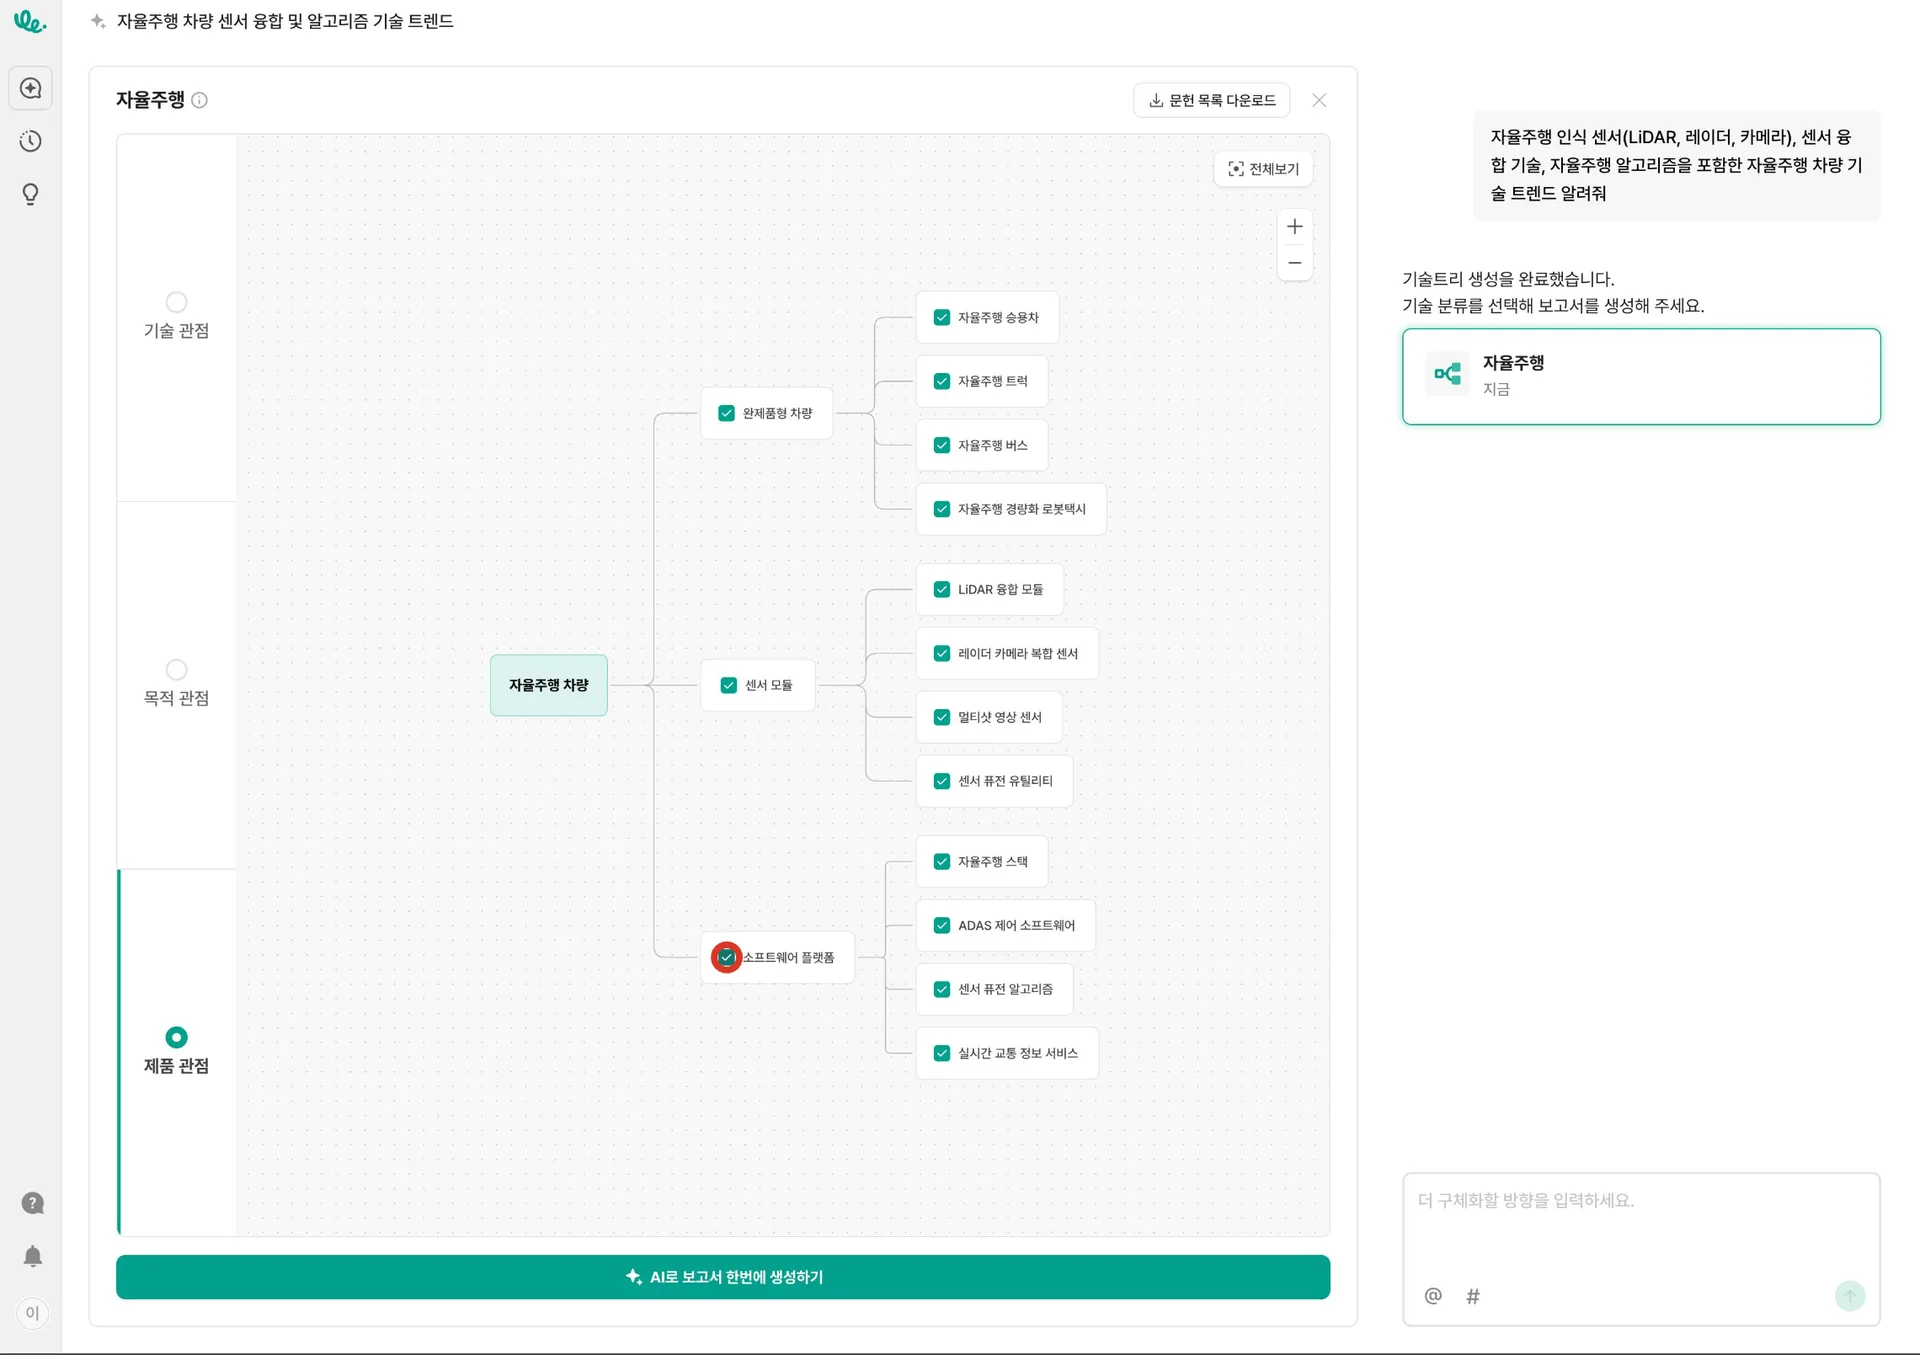Open the help question mark icon

coord(32,1203)
